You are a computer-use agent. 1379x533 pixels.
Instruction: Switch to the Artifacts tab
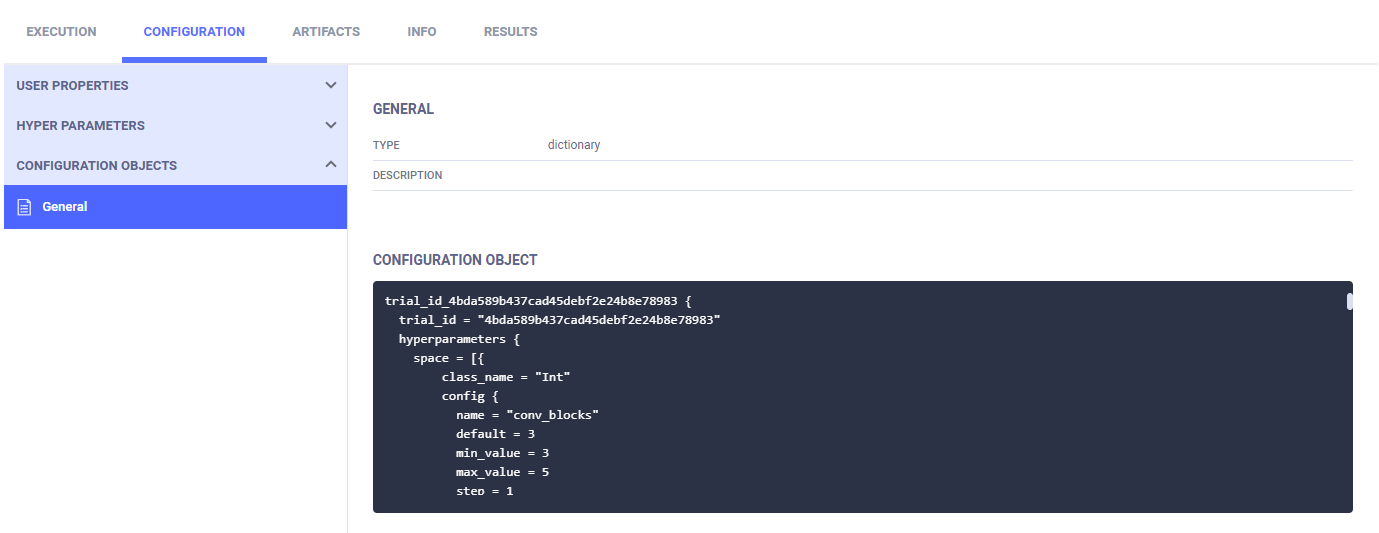click(326, 32)
